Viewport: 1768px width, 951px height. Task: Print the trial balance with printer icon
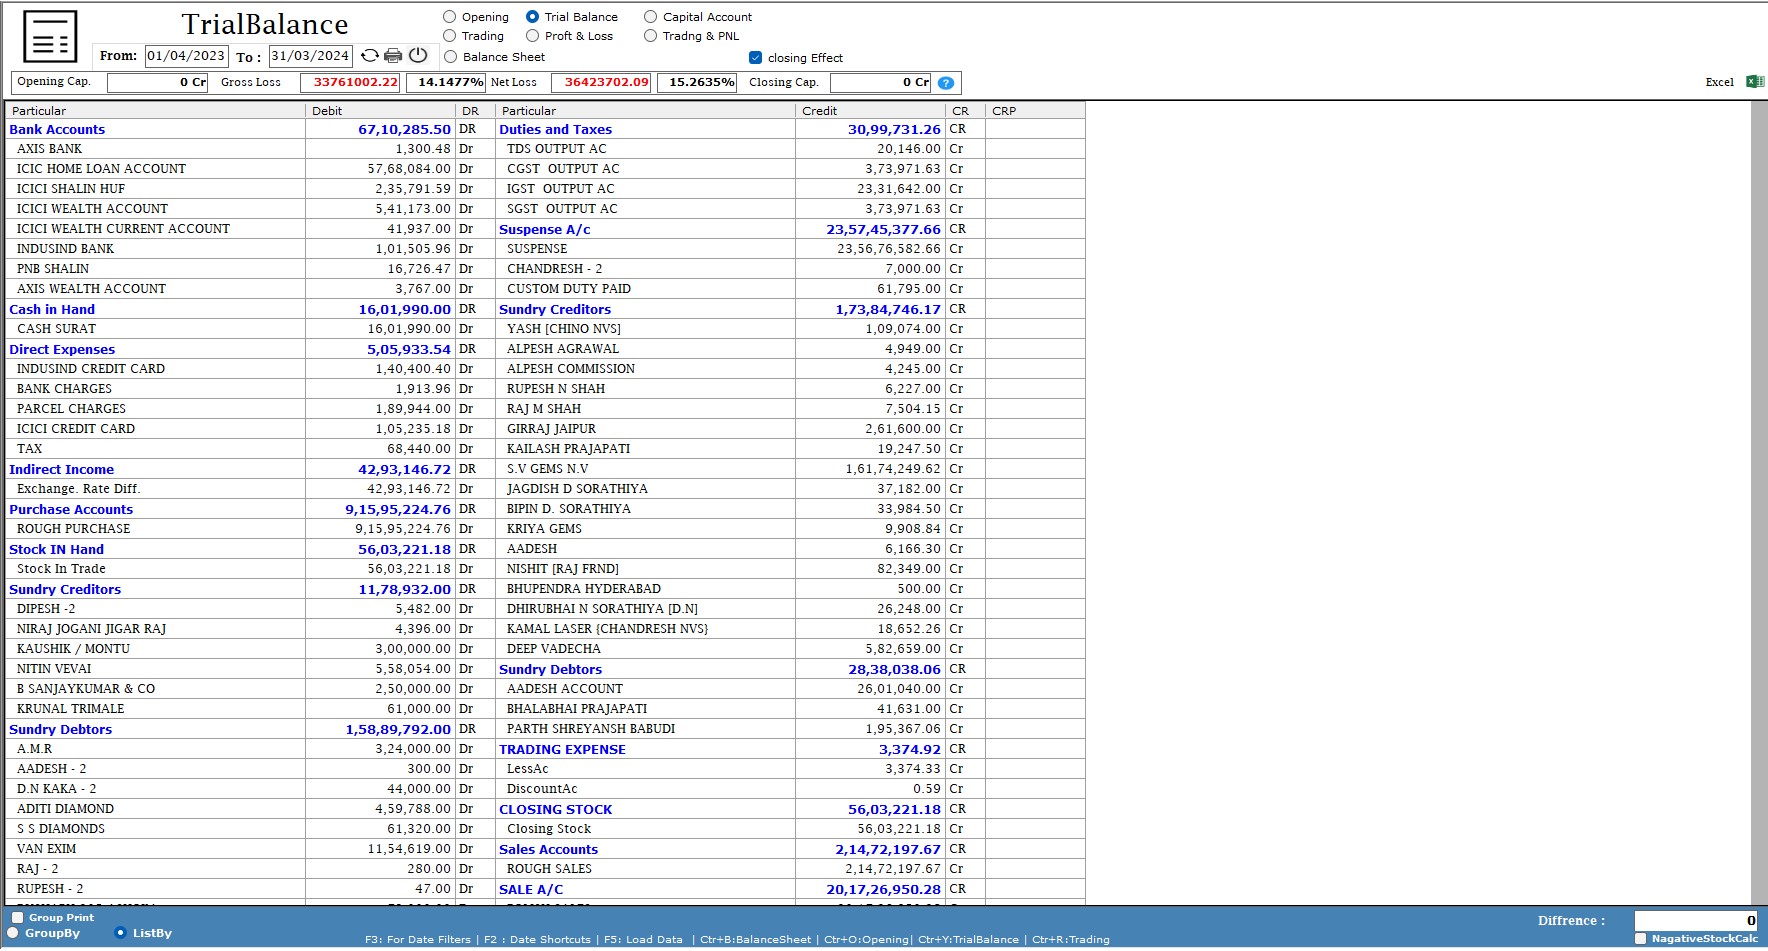393,56
